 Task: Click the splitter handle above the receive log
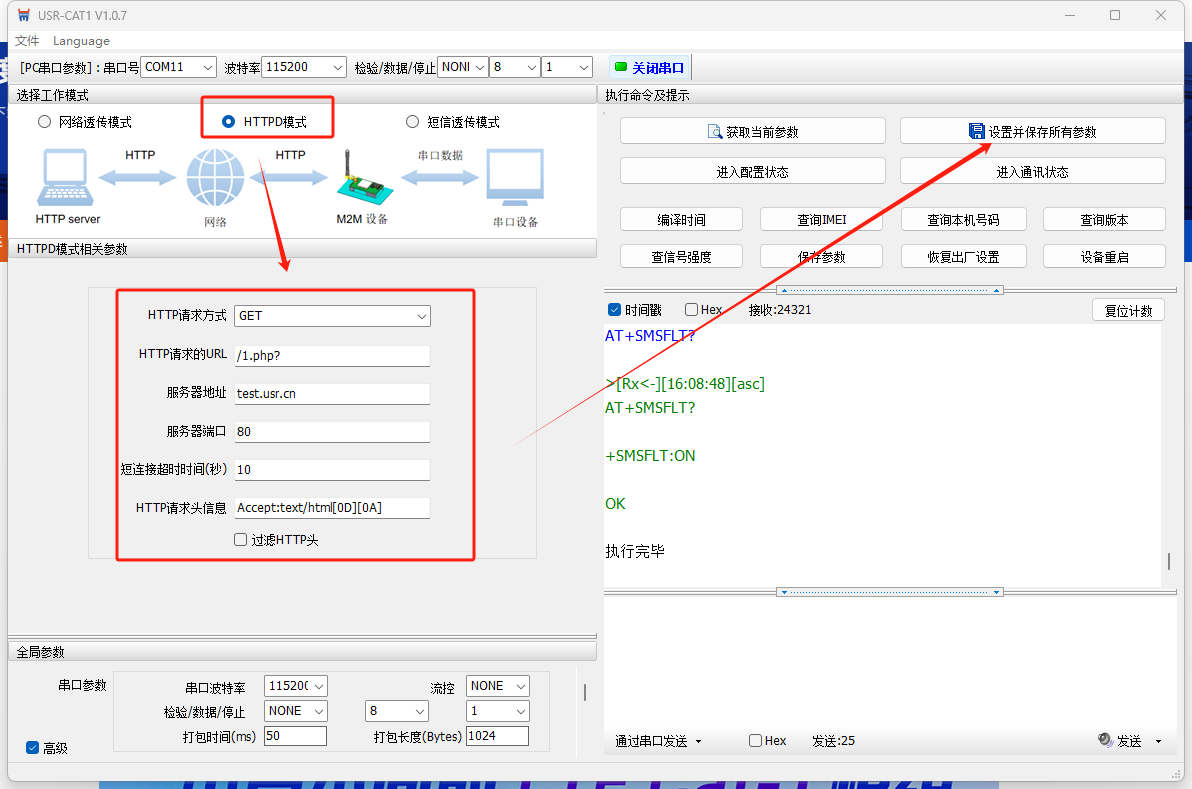click(x=889, y=290)
